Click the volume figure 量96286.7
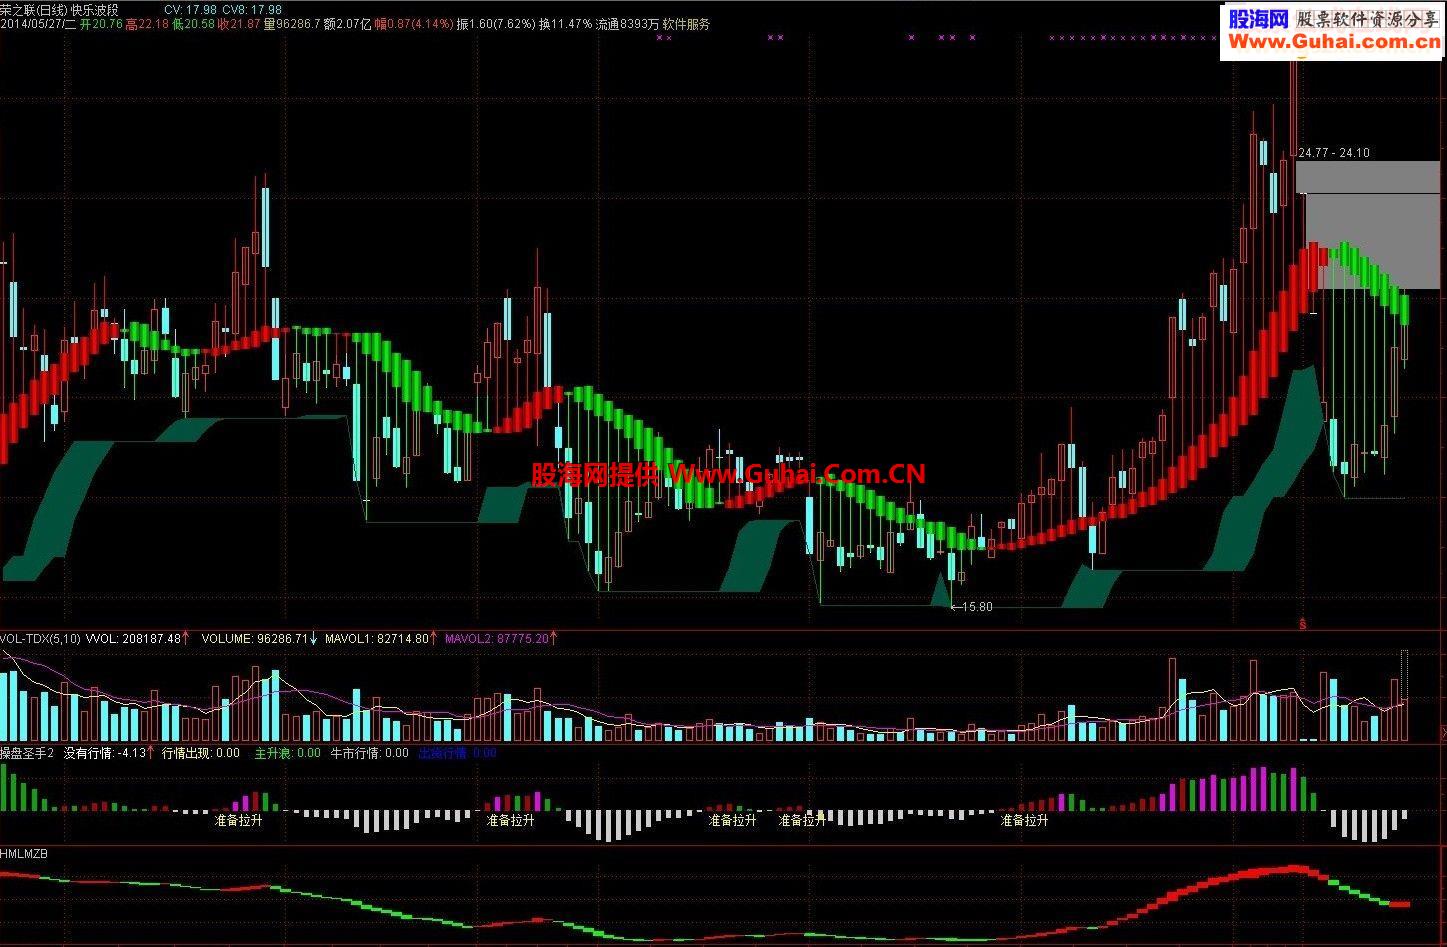 [x=292, y=23]
